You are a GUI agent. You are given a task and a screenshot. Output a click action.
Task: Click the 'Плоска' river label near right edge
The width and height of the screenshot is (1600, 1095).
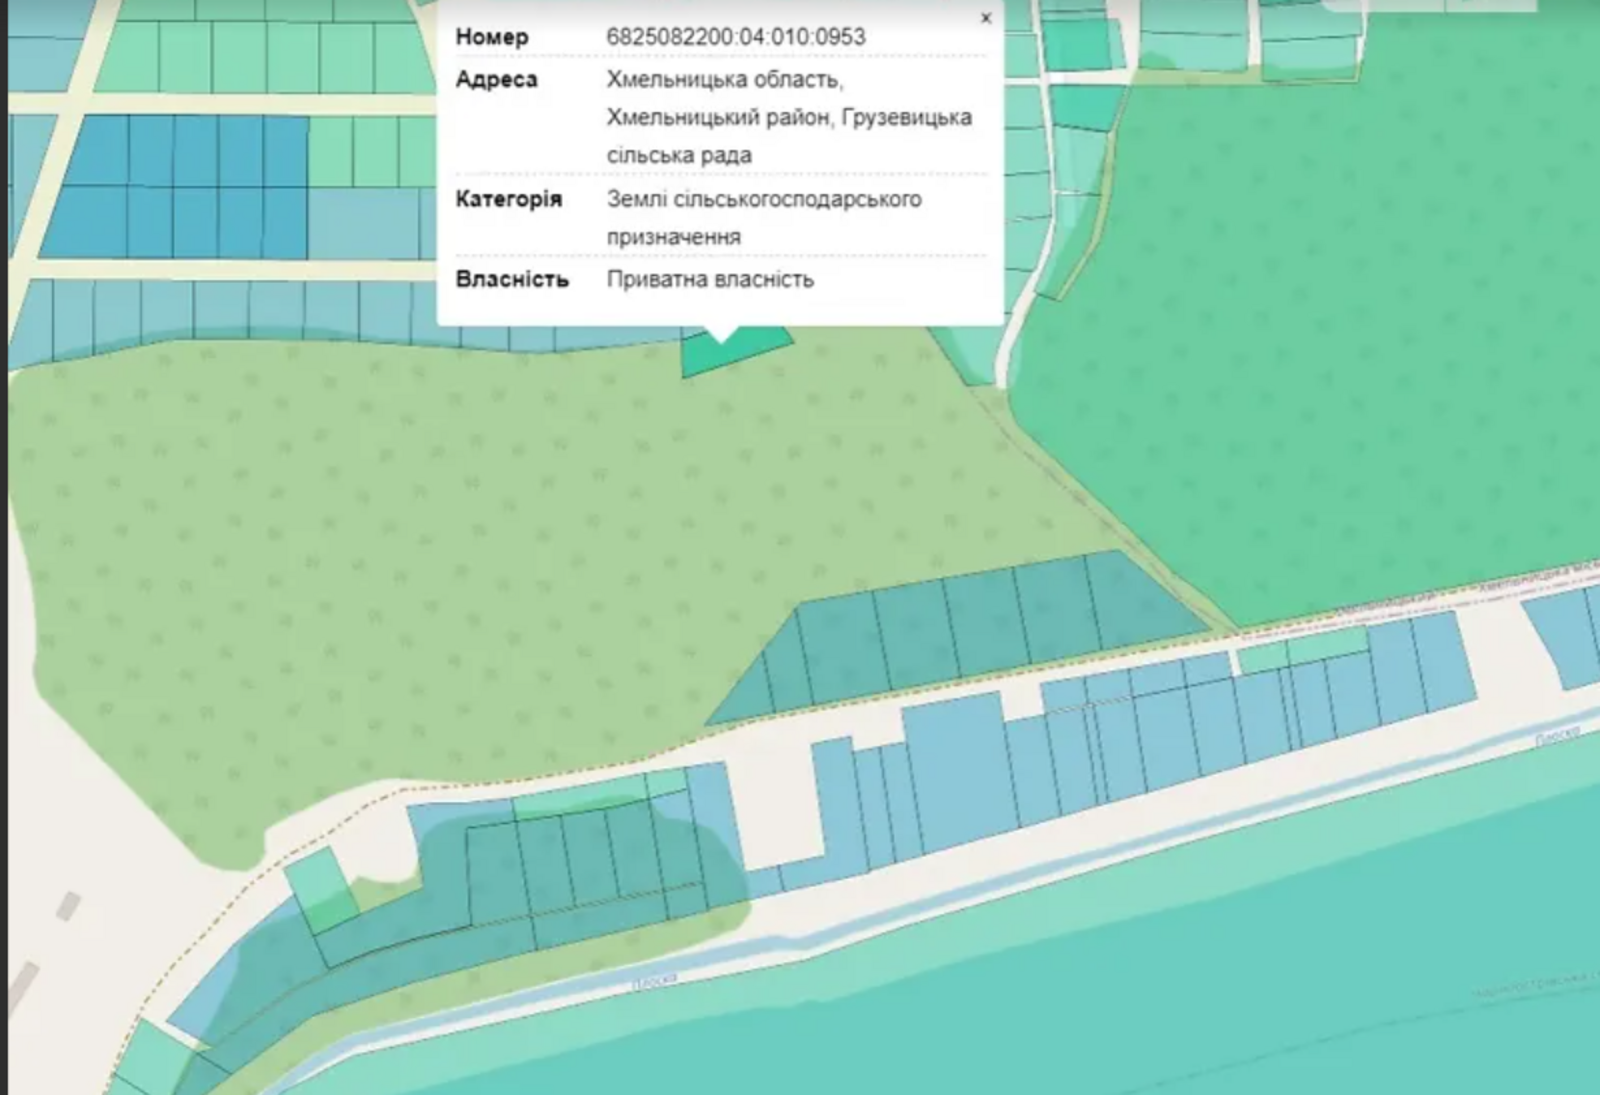[x=1556, y=736]
